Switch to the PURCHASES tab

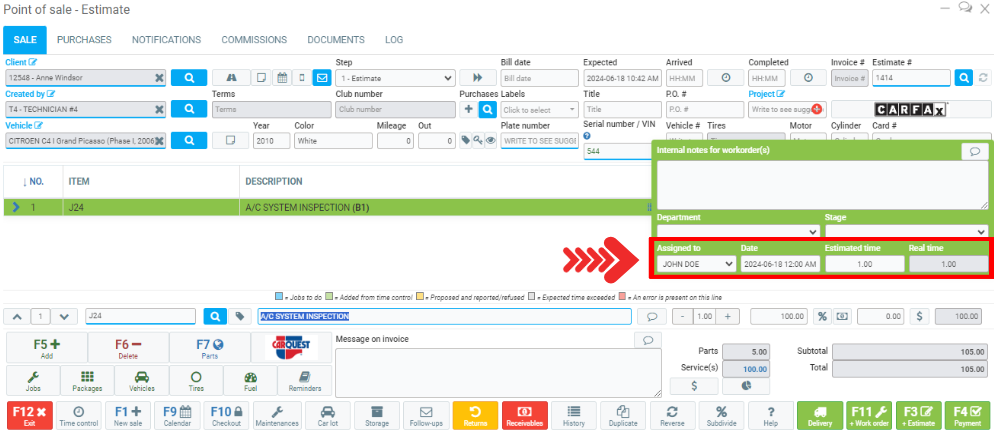(84, 40)
